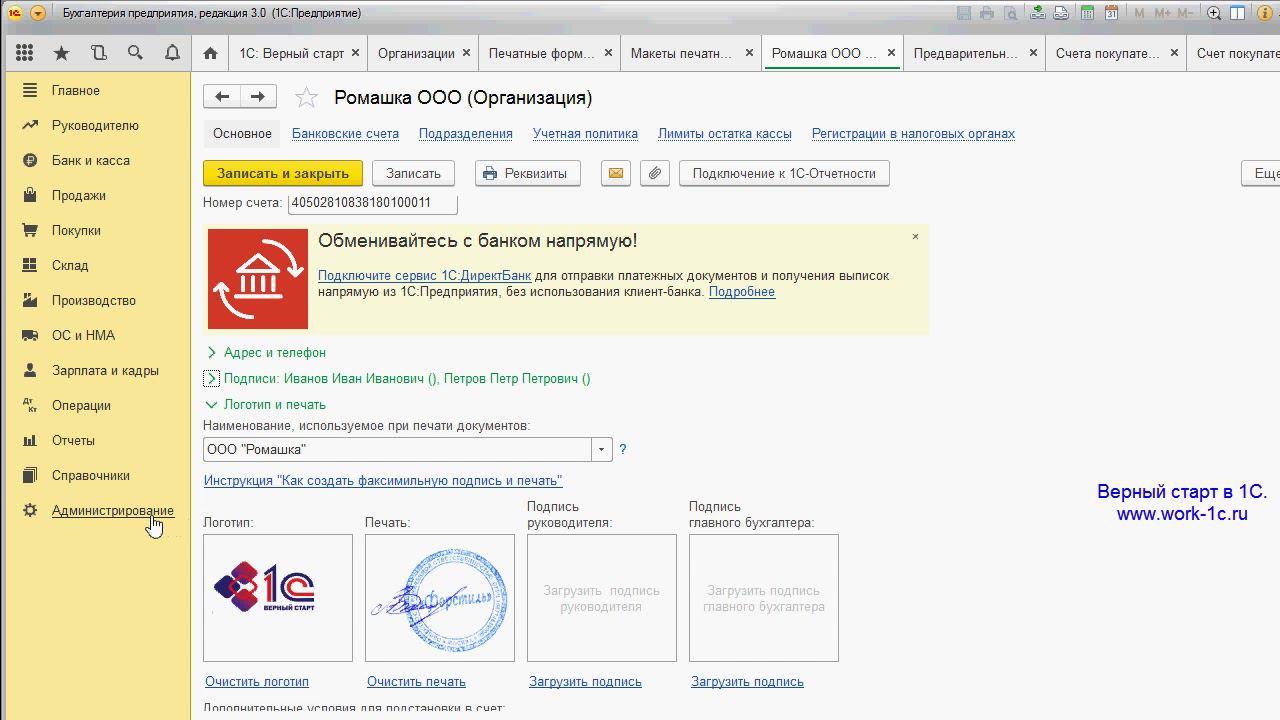Click the question mark help icon
This screenshot has width=1280, height=720.
pyautogui.click(x=622, y=450)
